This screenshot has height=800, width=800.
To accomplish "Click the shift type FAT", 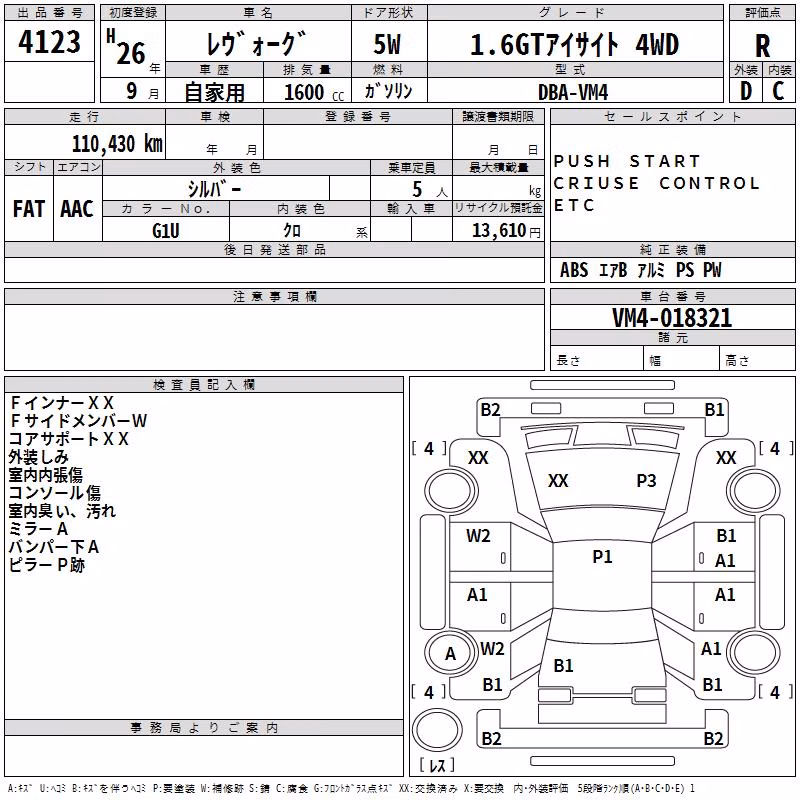I will tap(29, 209).
